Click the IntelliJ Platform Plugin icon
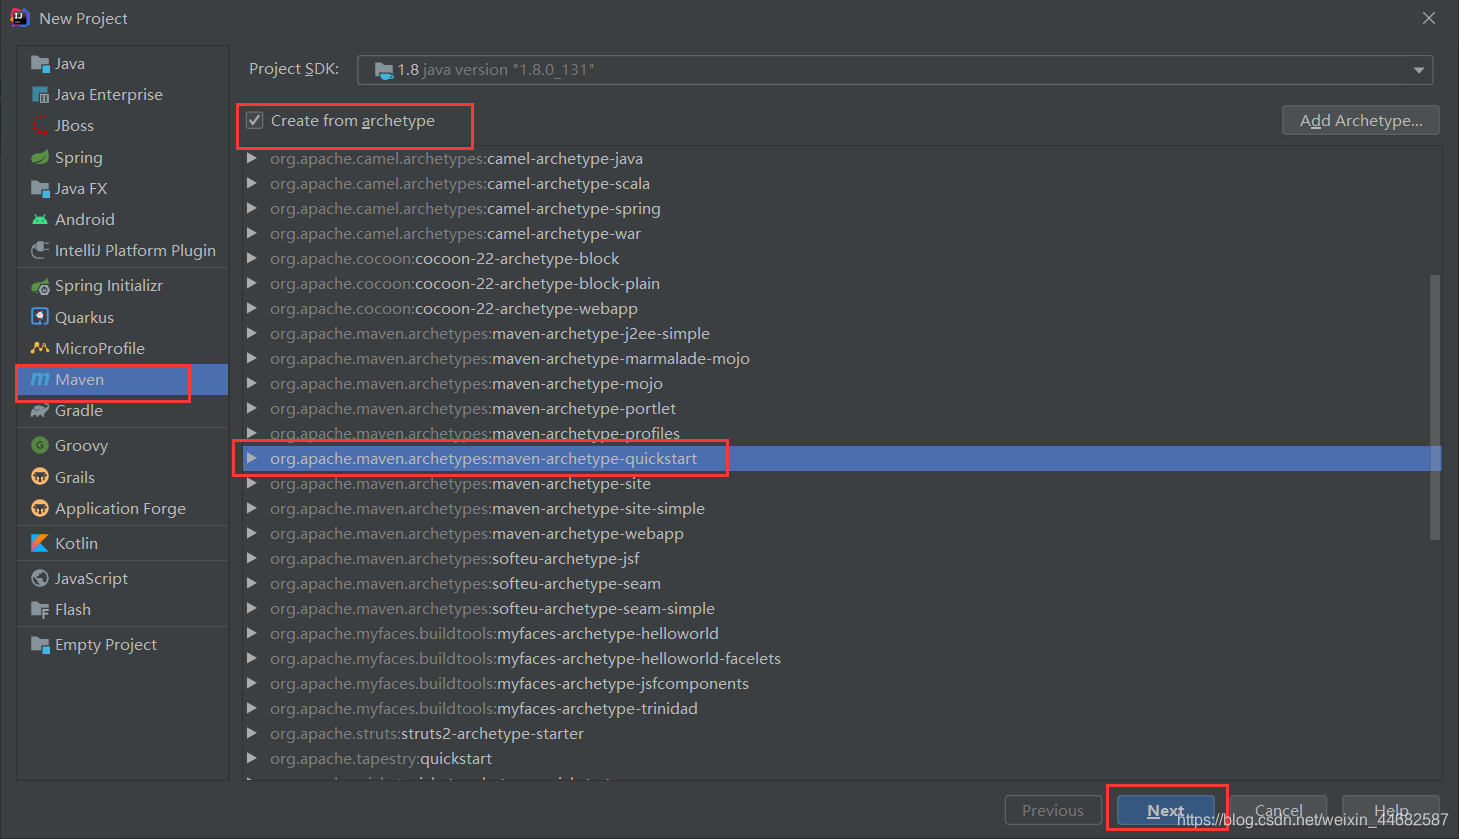This screenshot has height=839, width=1459. [x=40, y=250]
